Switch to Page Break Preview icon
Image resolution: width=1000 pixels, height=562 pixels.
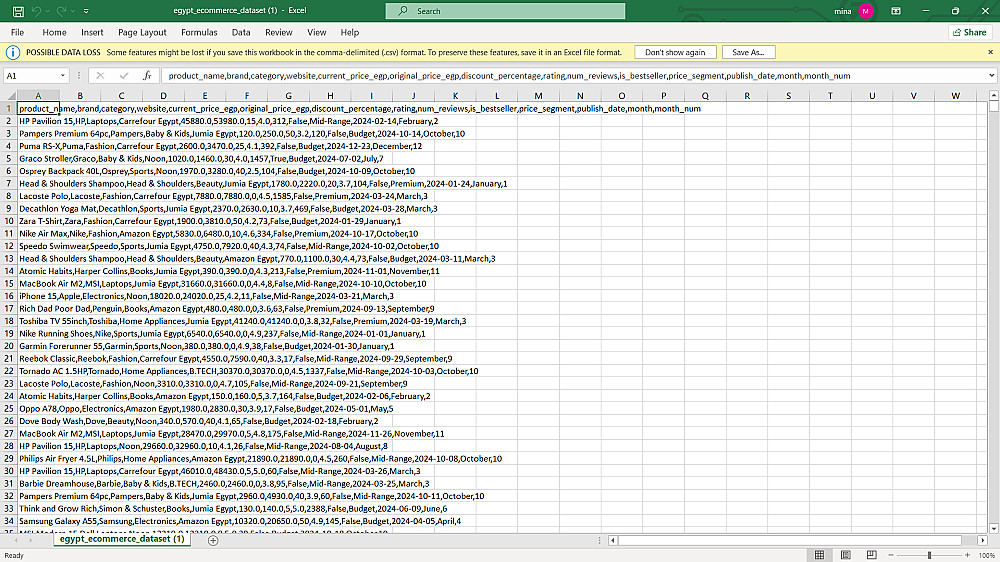(x=871, y=555)
